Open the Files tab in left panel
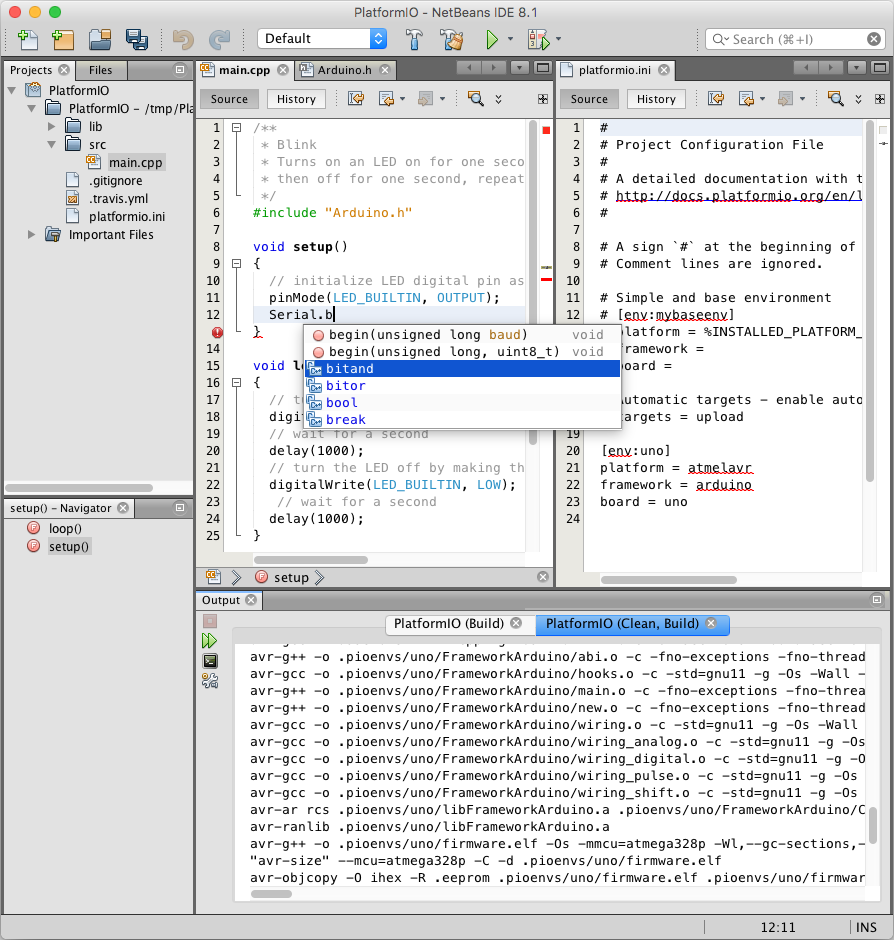This screenshot has width=894, height=940. (100, 70)
